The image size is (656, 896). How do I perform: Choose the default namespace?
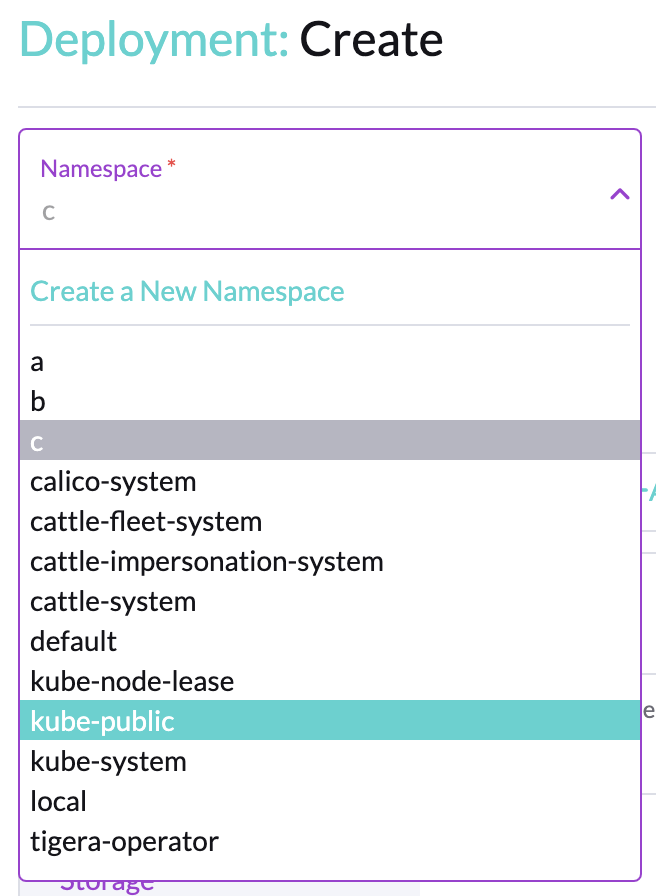pos(73,641)
